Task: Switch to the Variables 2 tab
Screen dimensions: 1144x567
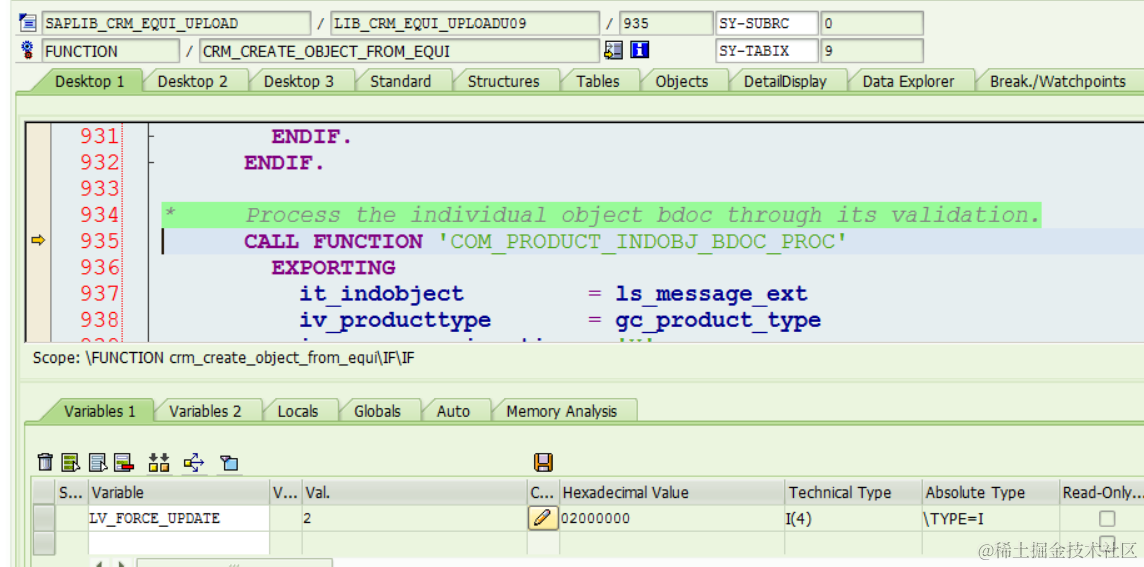Action: tap(205, 411)
